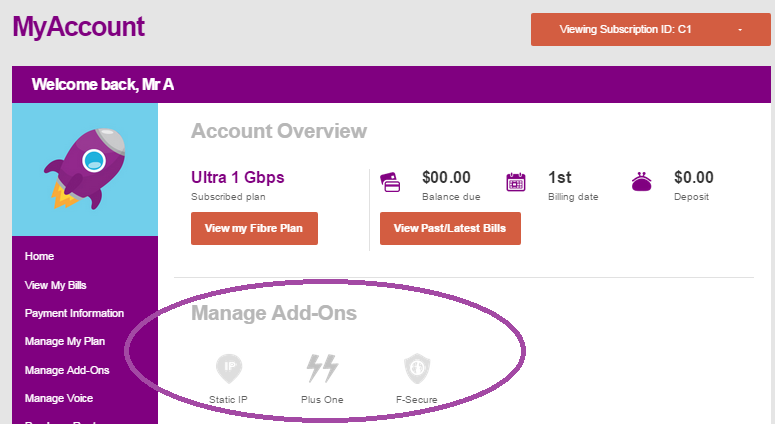The height and width of the screenshot is (424, 775).
Task: Click the Account Overview heading
Action: coord(279,131)
